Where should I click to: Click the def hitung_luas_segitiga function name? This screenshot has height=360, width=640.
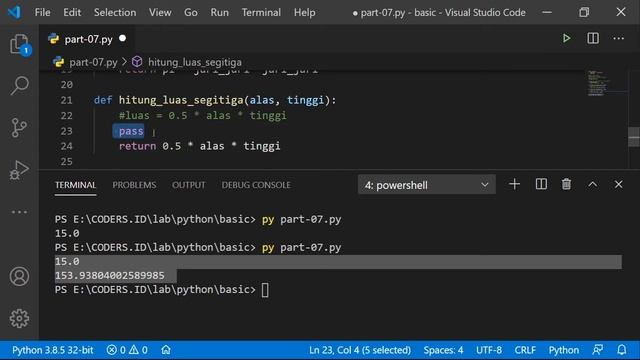point(181,100)
